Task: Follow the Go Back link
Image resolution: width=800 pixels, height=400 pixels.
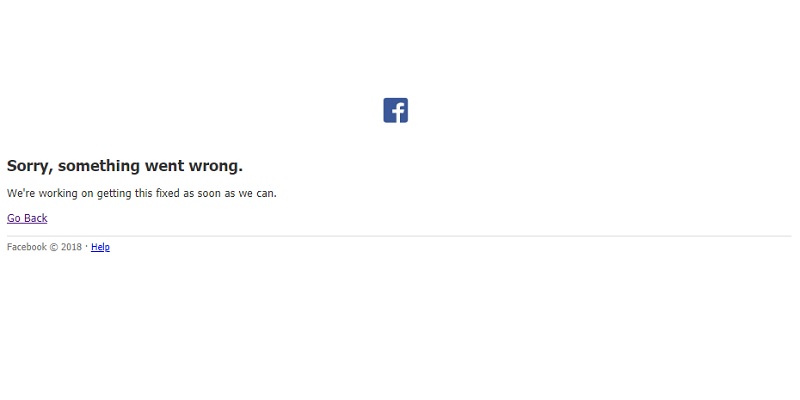Action: (27, 218)
